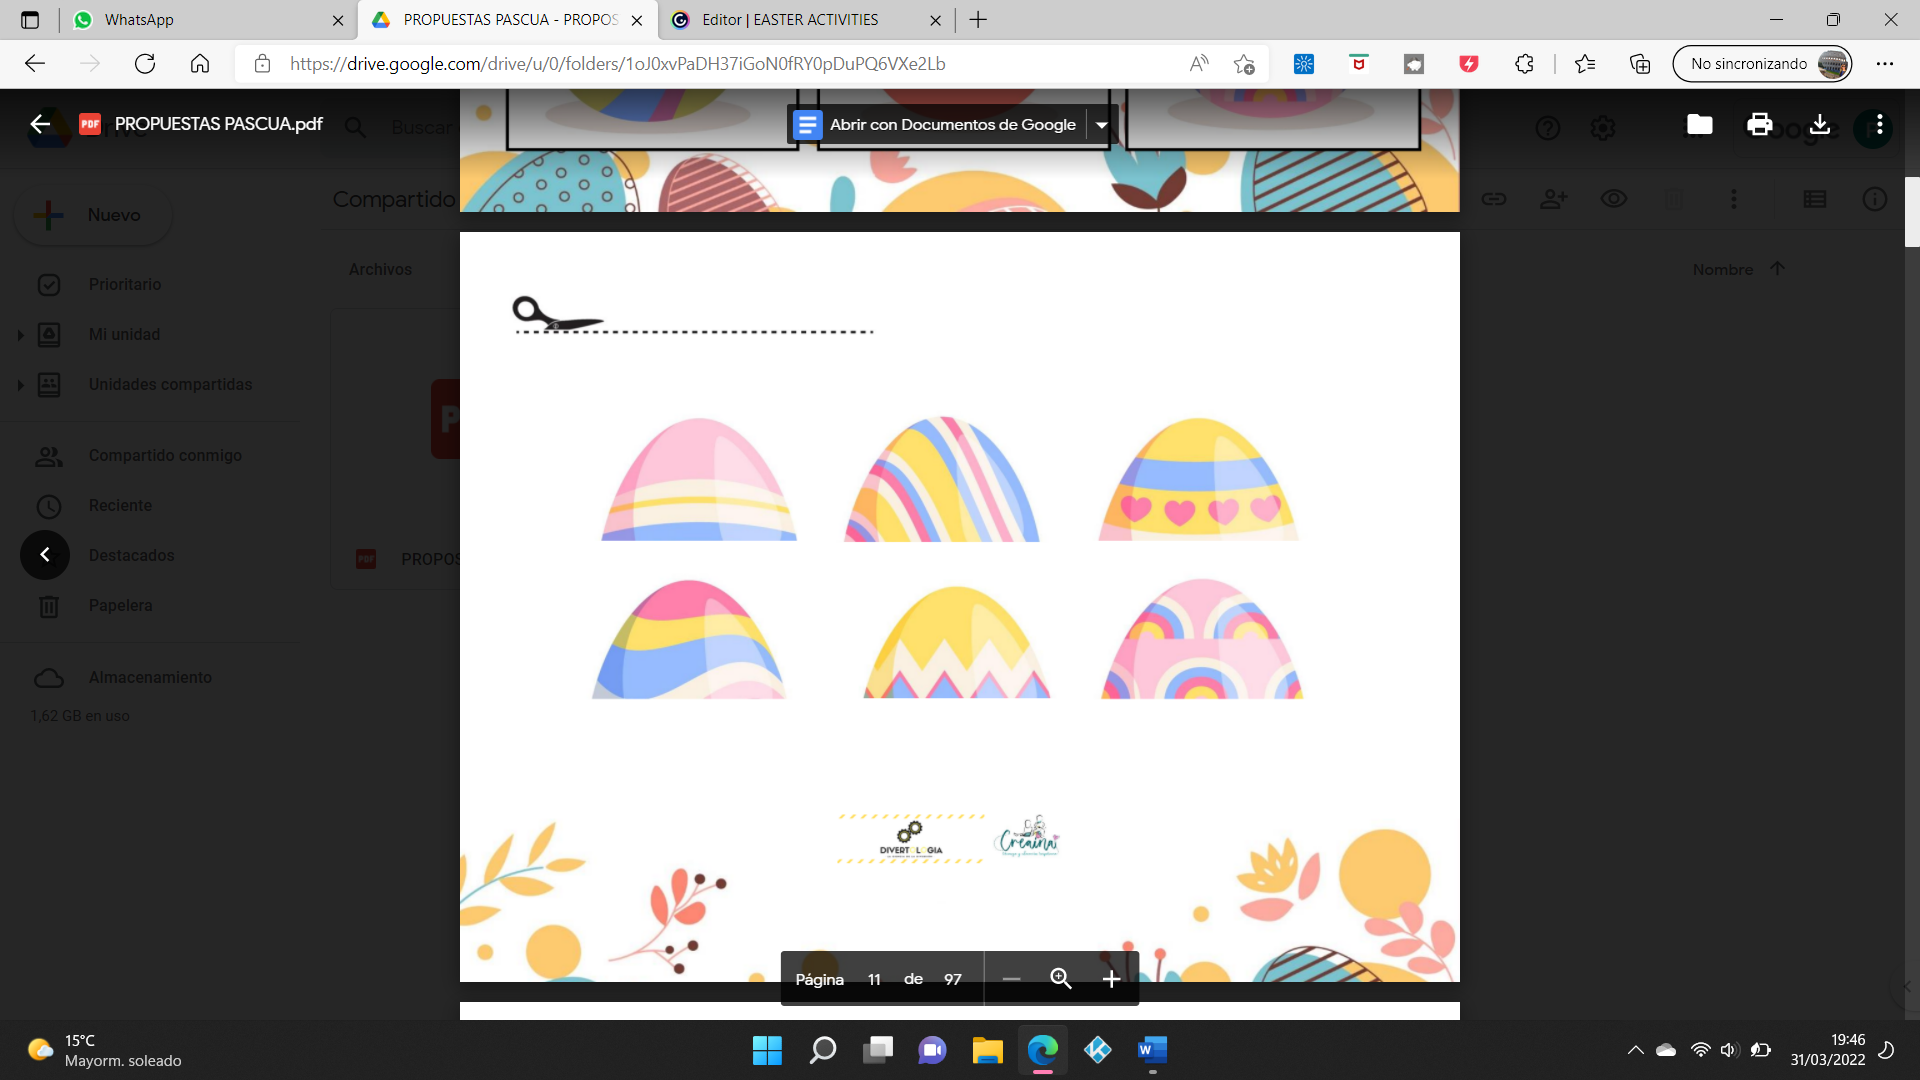
Task: Download PROPUESTAS PASCUA.pdf
Action: pyautogui.click(x=1820, y=126)
